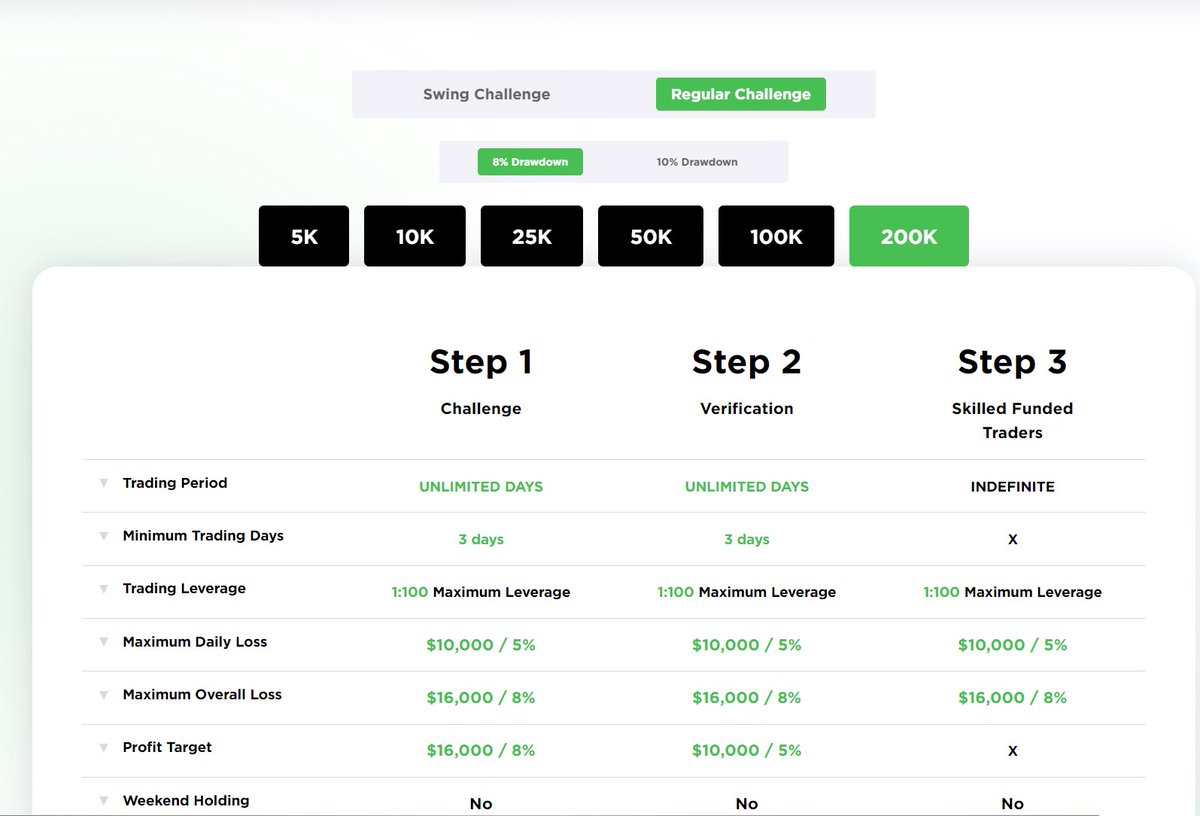Expand the Minimum Trading Days row arrow
This screenshot has height=816, width=1200.
tap(103, 536)
